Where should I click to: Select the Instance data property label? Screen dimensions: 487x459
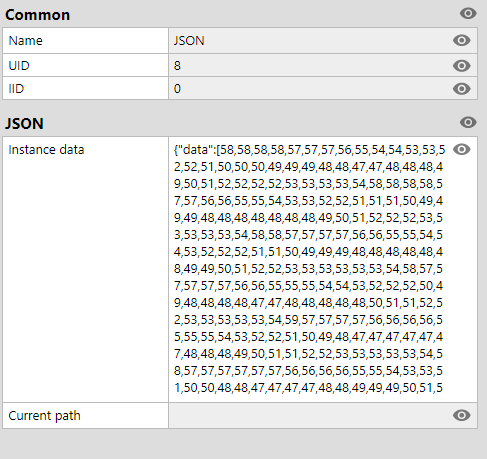pyautogui.click(x=46, y=150)
